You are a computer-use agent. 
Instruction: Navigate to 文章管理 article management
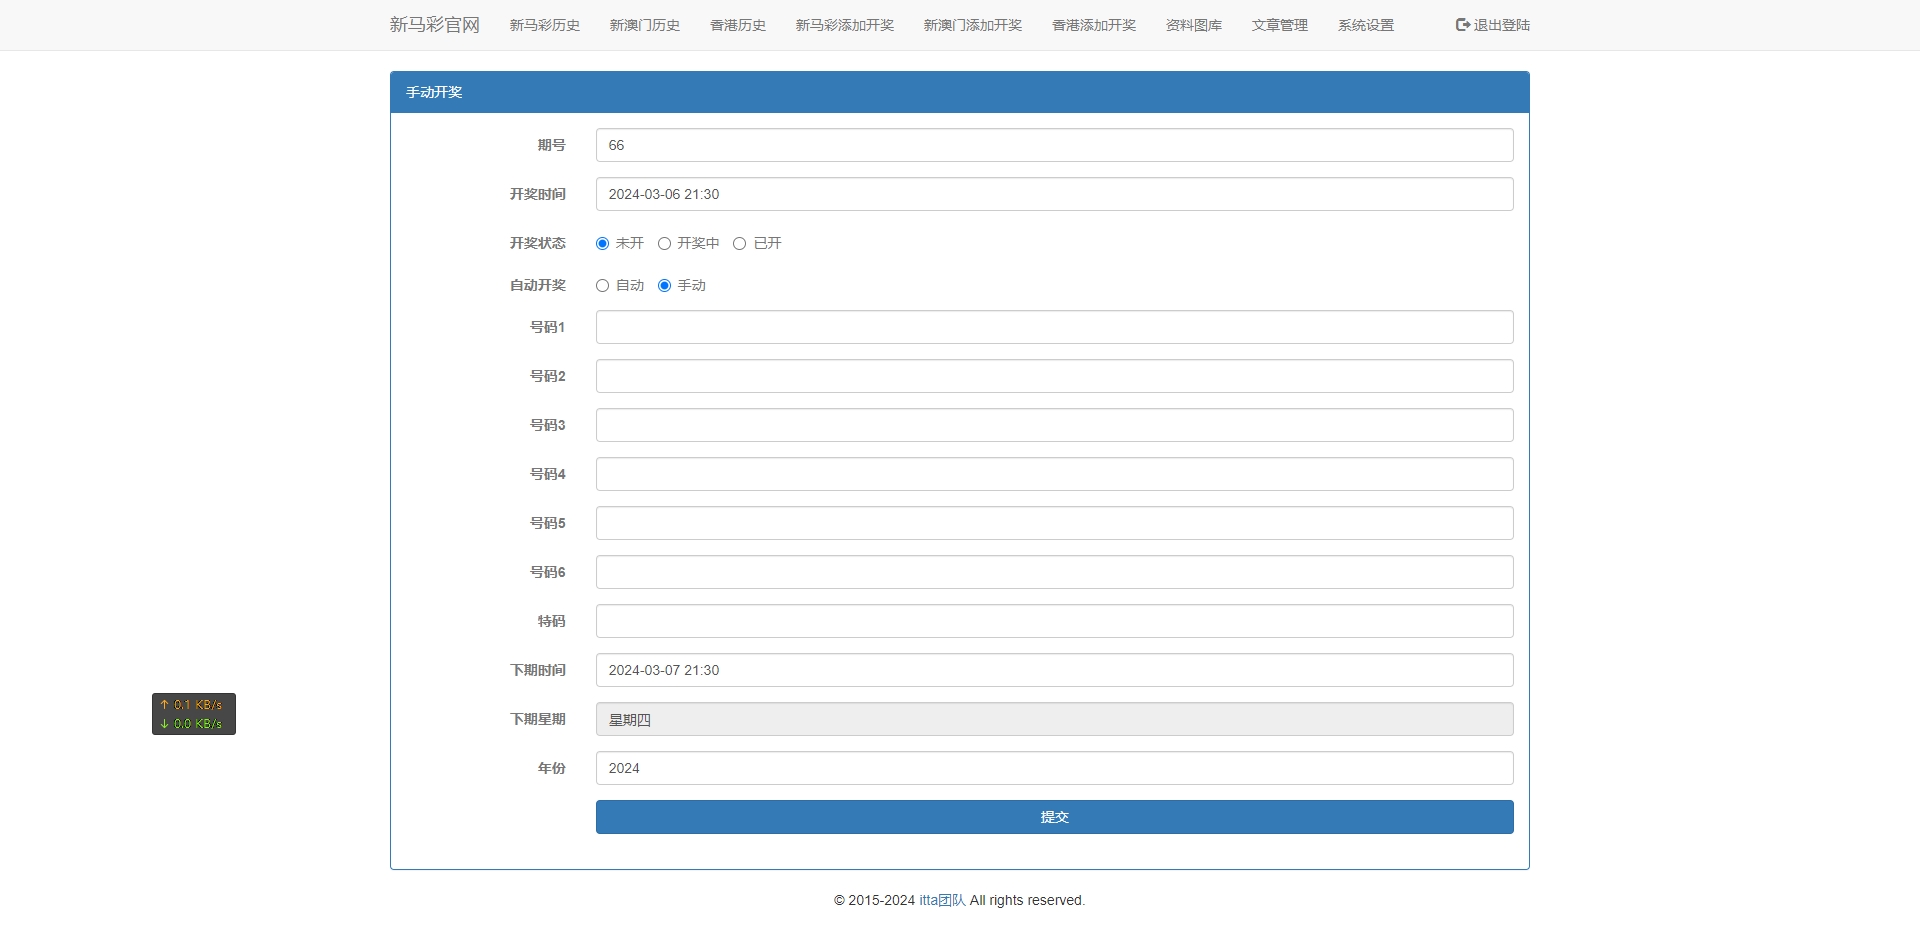pos(1279,25)
